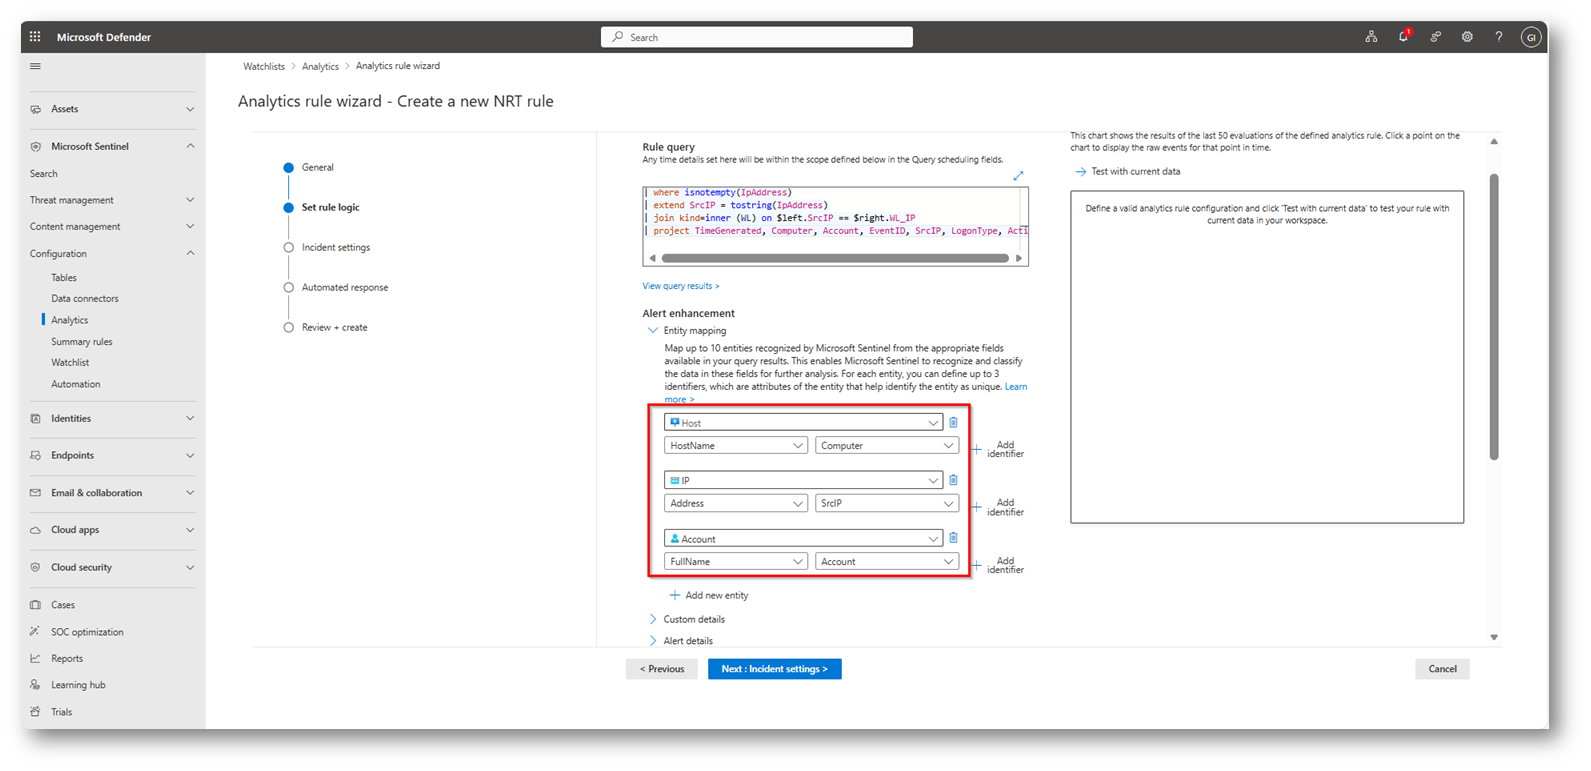Viewport: 1591px width, 771px height.
Task: Open the community feedback icon in the header
Action: (1435, 37)
